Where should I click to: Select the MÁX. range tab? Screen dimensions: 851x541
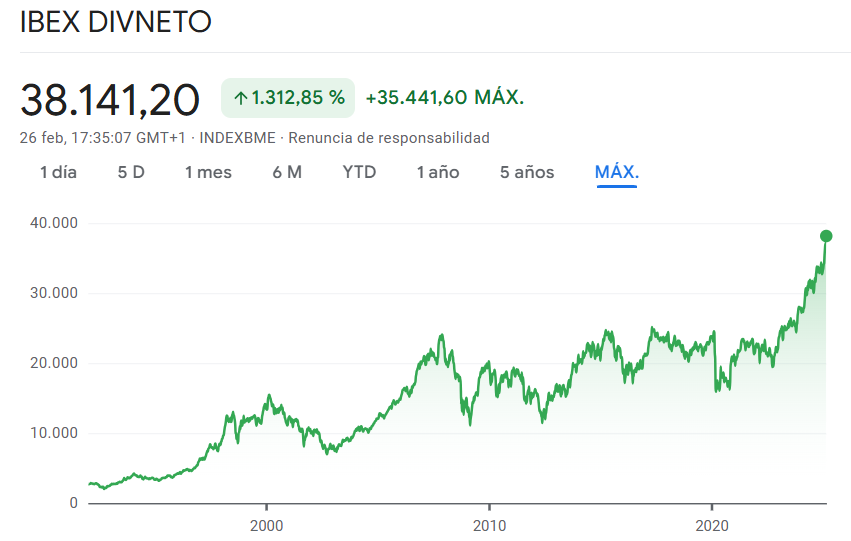pos(617,173)
